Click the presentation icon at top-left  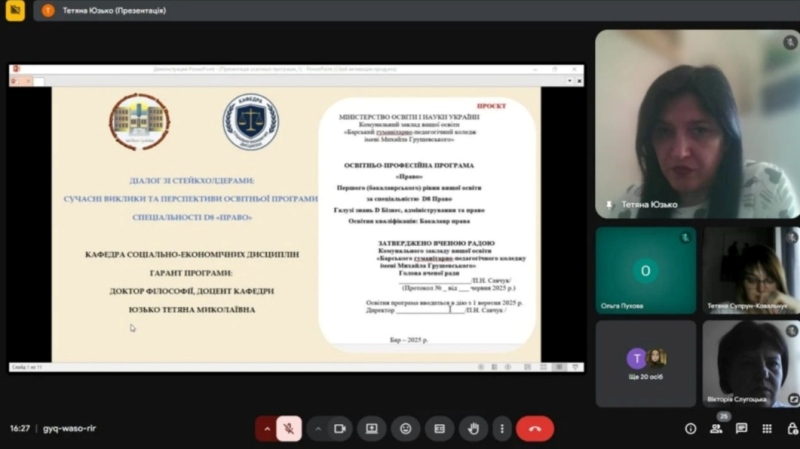coord(15,10)
